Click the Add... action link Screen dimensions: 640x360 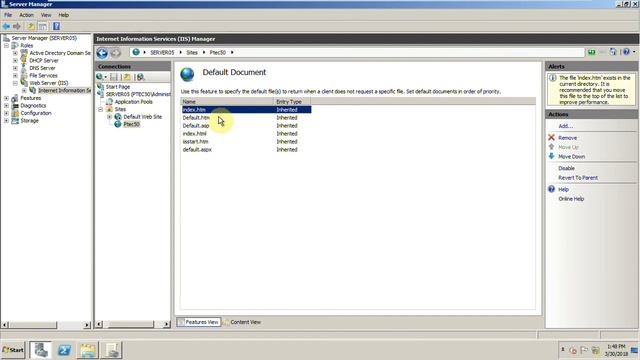[566, 126]
